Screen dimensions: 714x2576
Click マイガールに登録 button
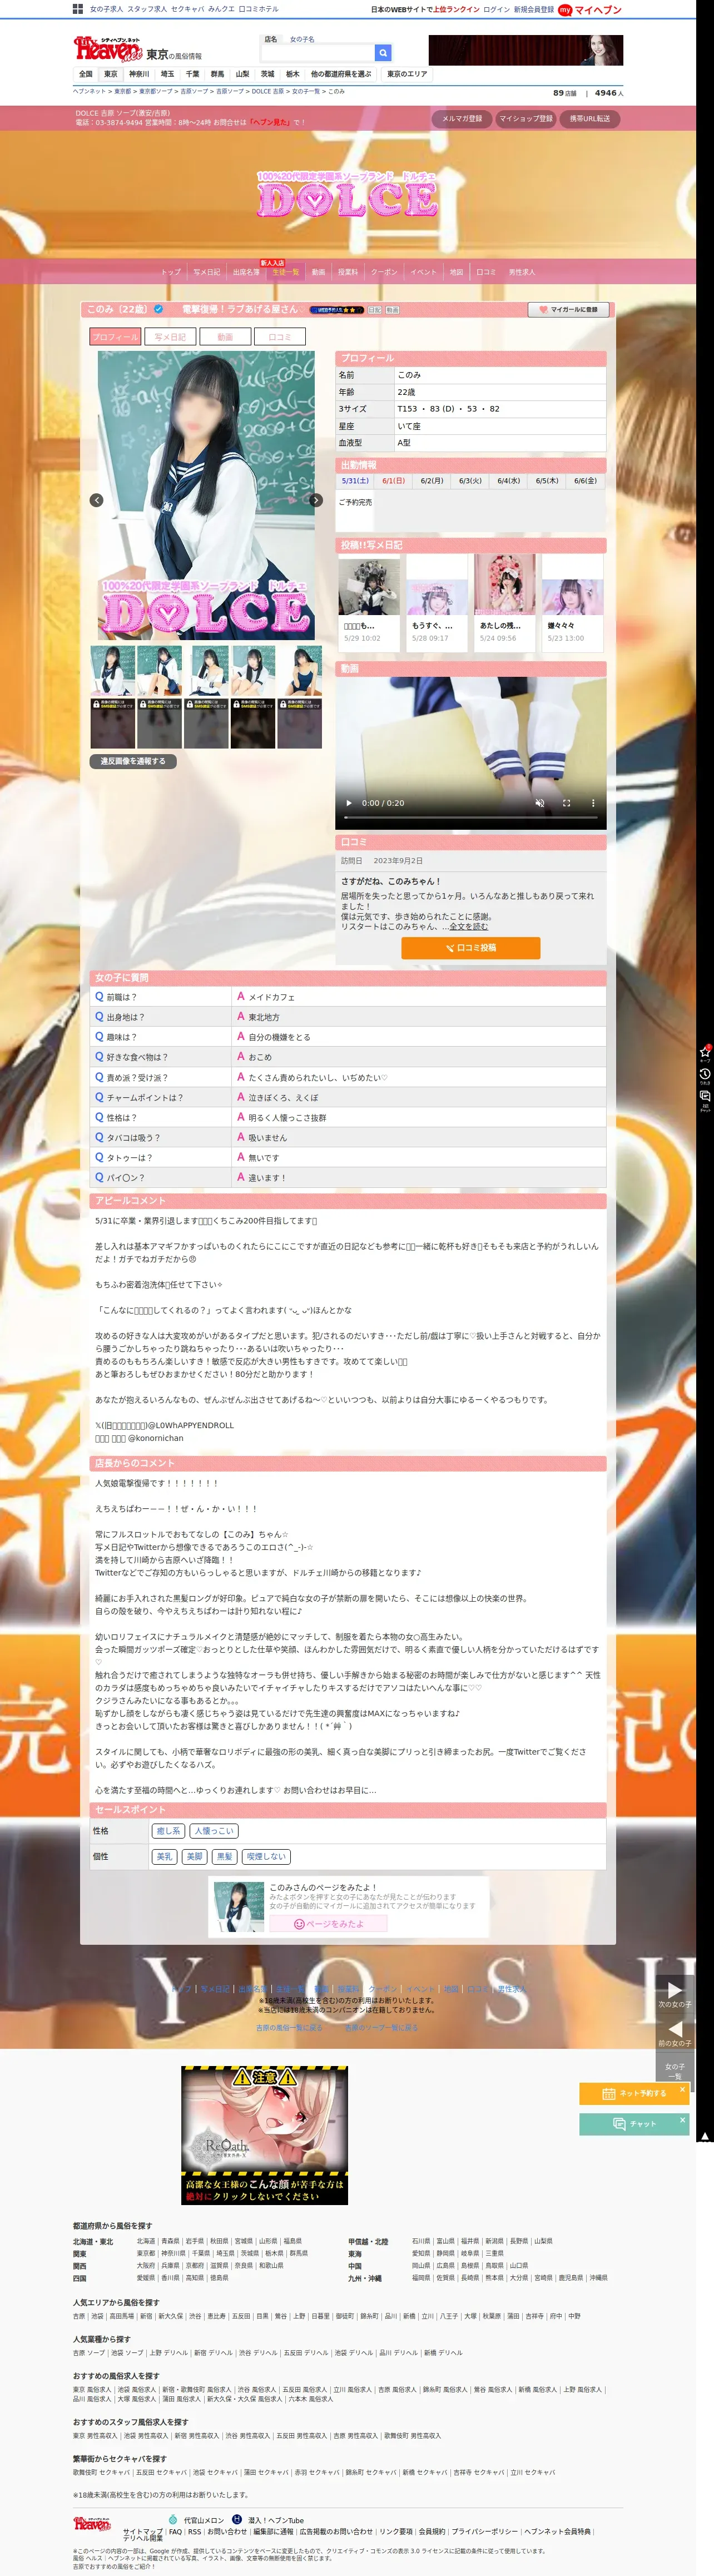click(569, 310)
